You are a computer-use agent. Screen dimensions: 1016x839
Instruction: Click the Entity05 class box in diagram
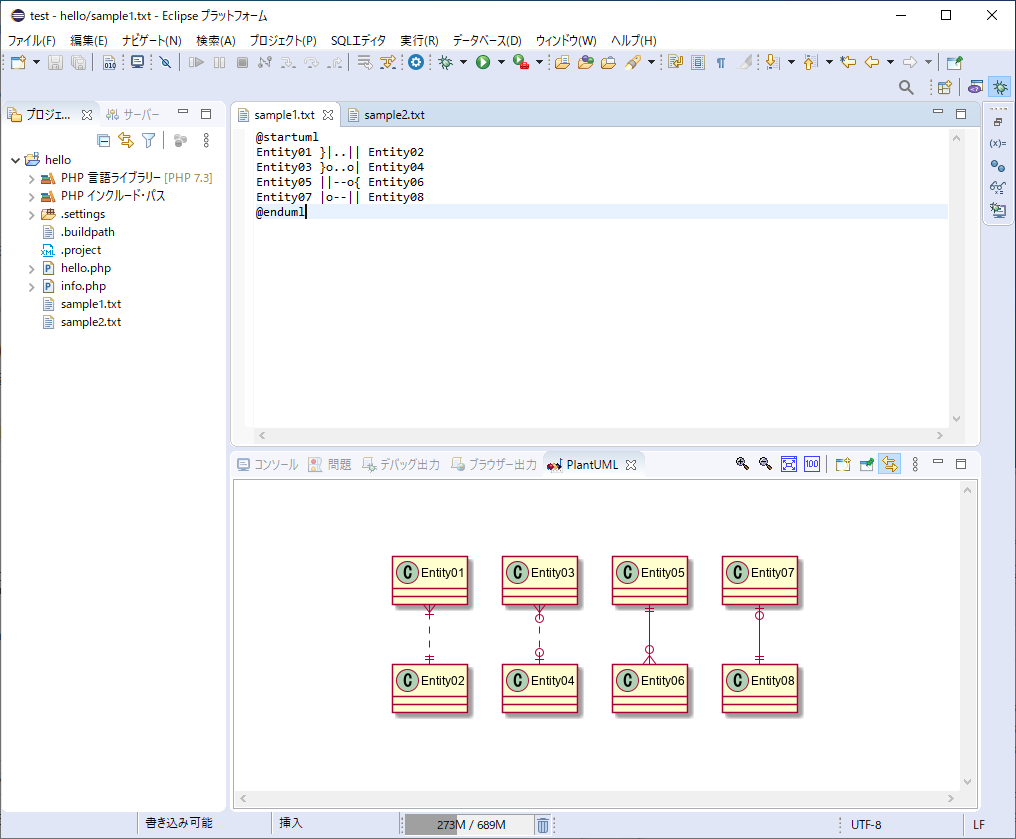(x=650, y=580)
